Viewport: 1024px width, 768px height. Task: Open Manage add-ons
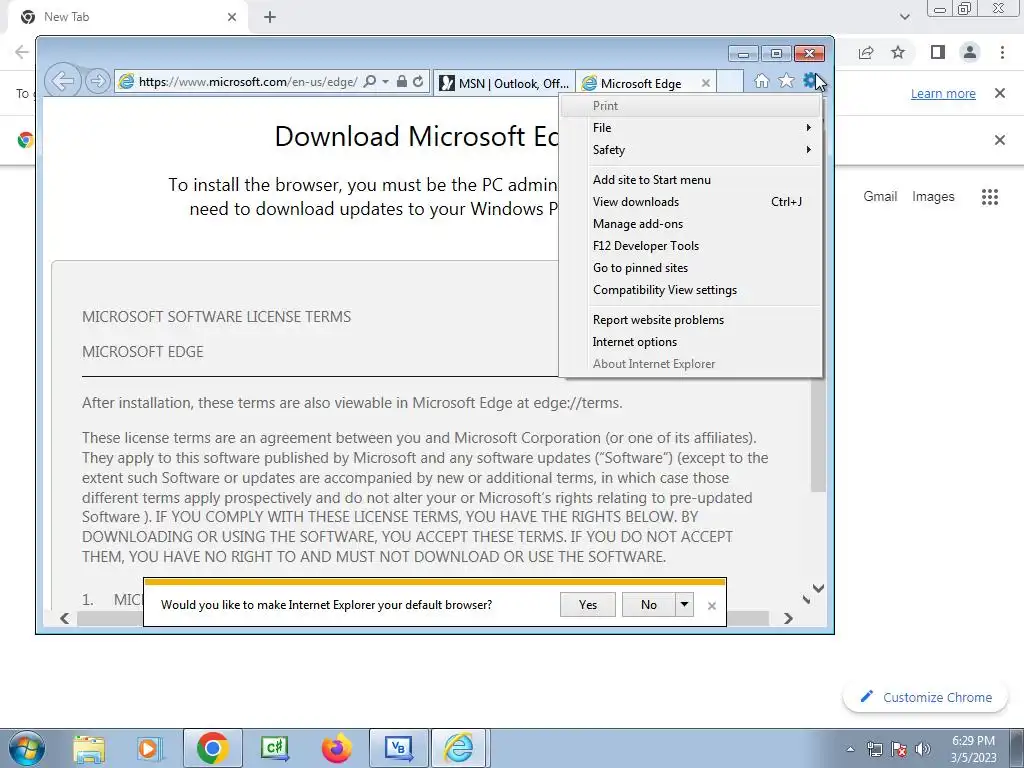click(x=690, y=224)
